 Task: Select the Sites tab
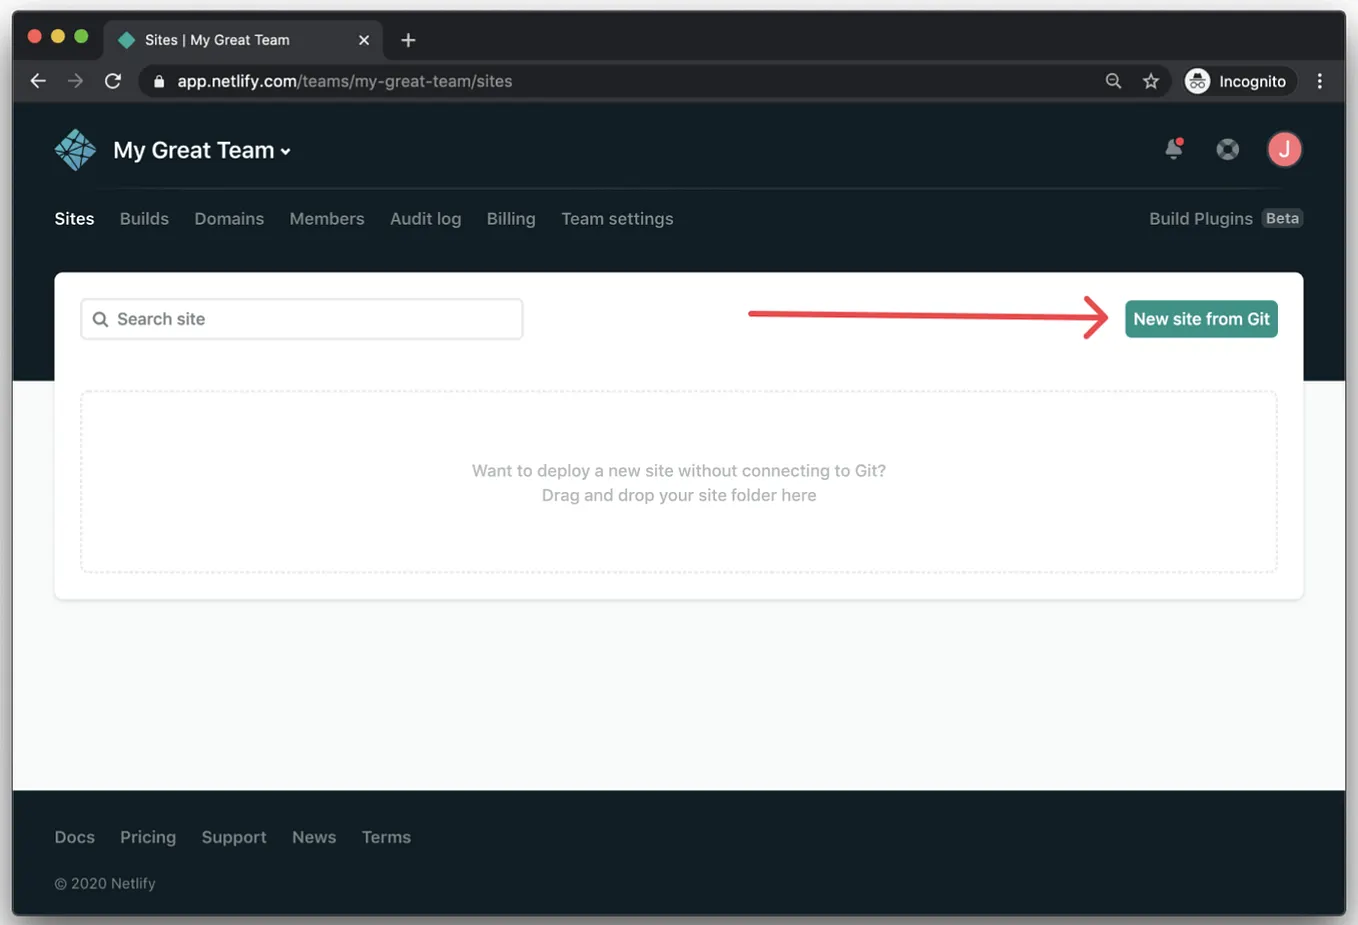click(74, 219)
